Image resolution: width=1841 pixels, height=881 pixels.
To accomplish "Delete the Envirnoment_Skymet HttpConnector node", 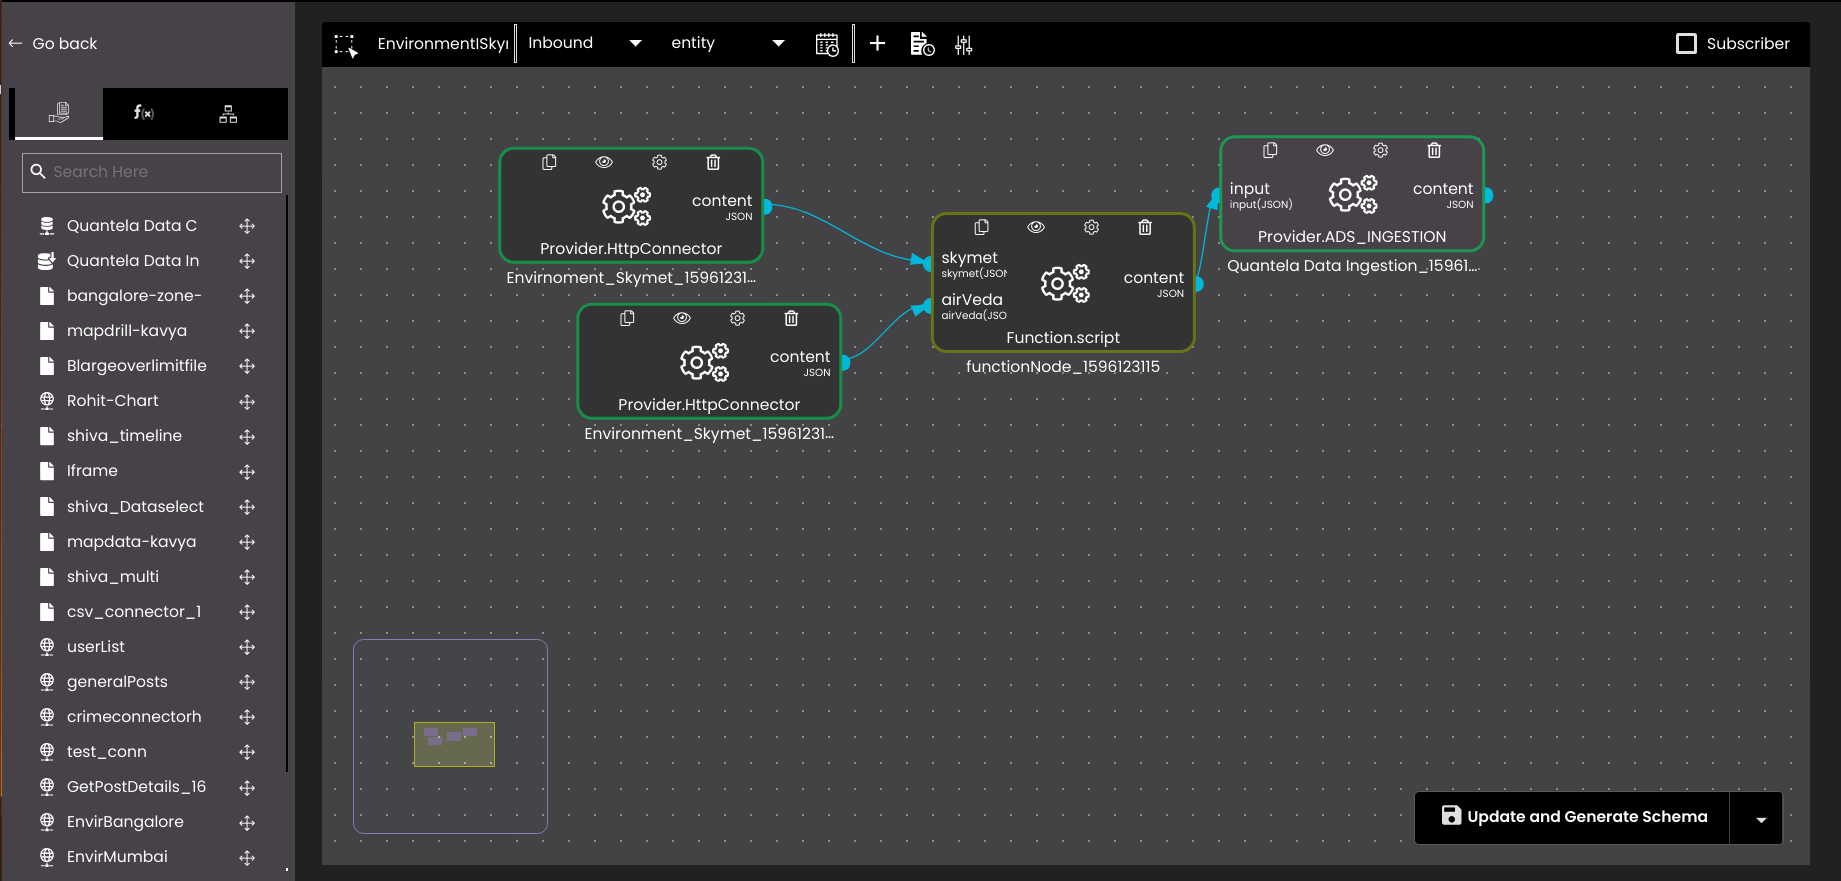I will (x=713, y=162).
